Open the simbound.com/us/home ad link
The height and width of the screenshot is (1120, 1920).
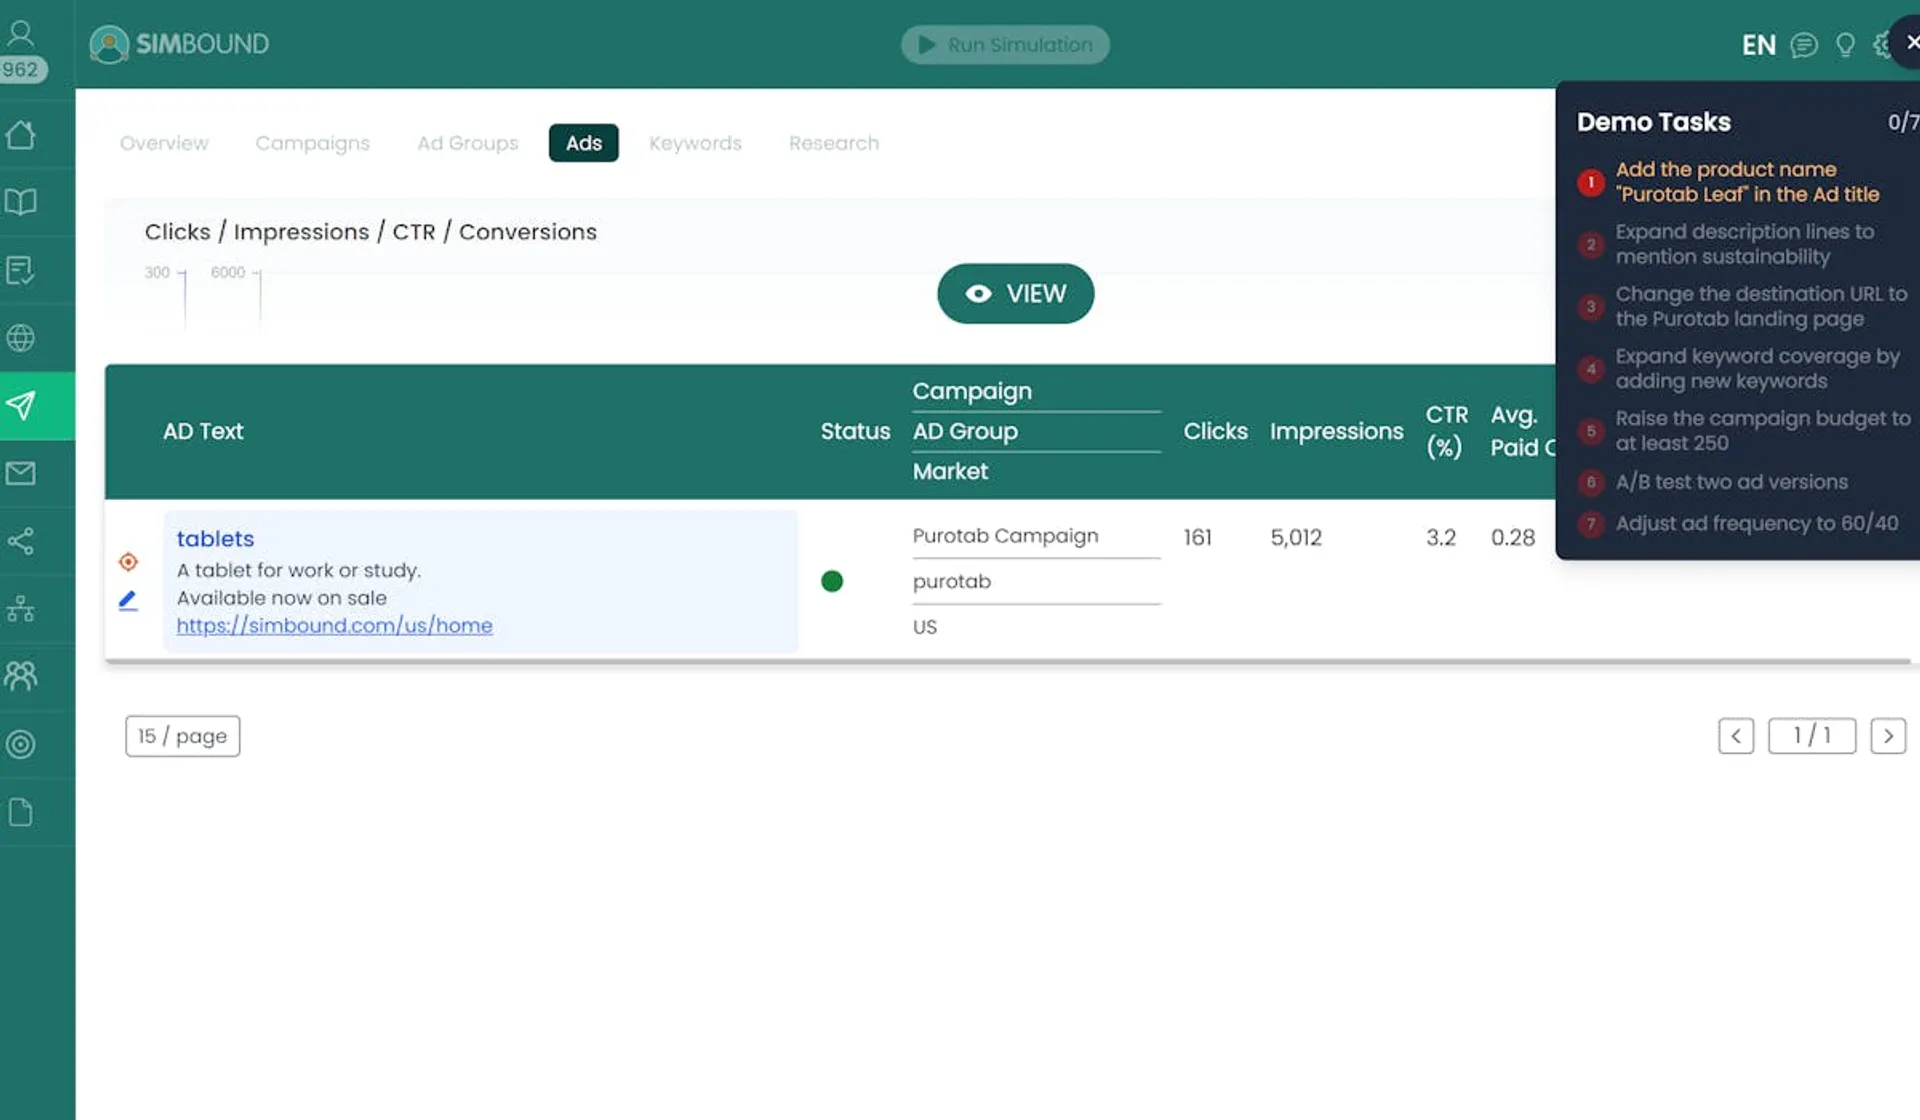[x=334, y=626]
